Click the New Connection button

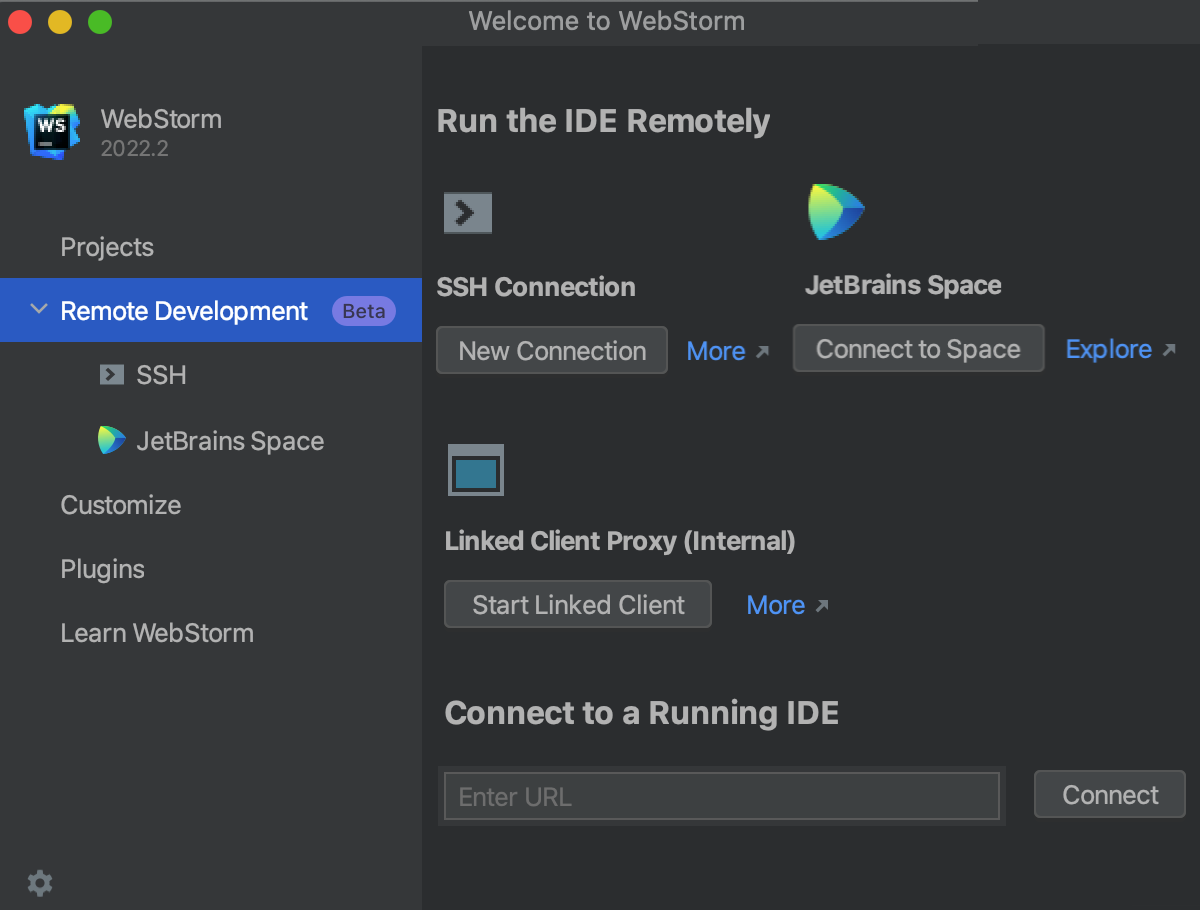(x=551, y=350)
